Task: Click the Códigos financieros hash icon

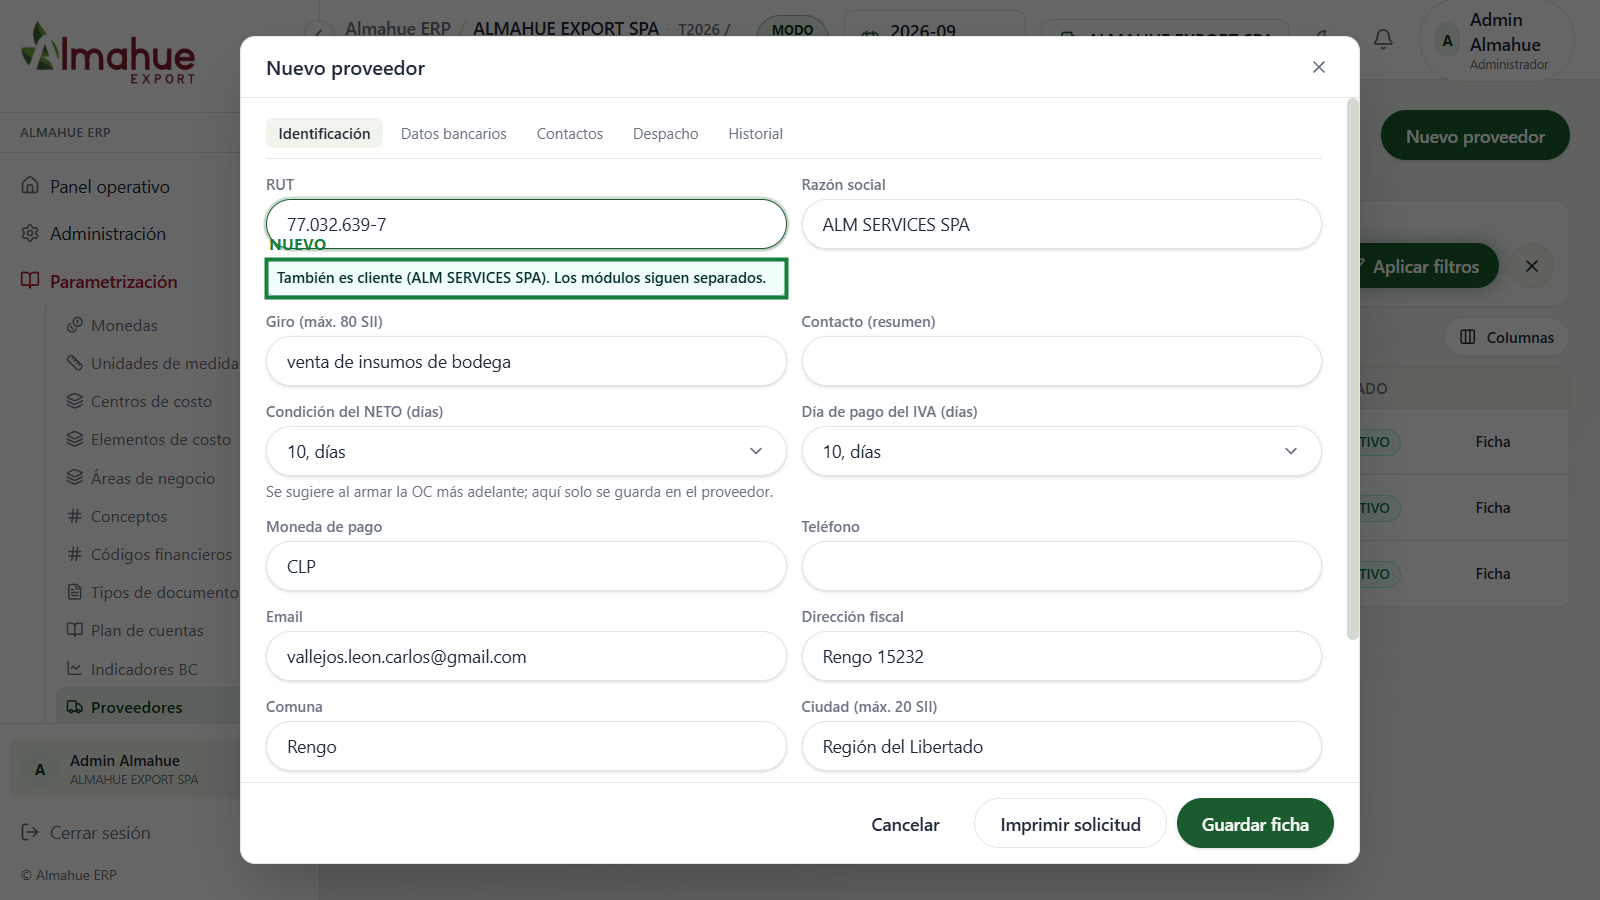Action: (74, 554)
